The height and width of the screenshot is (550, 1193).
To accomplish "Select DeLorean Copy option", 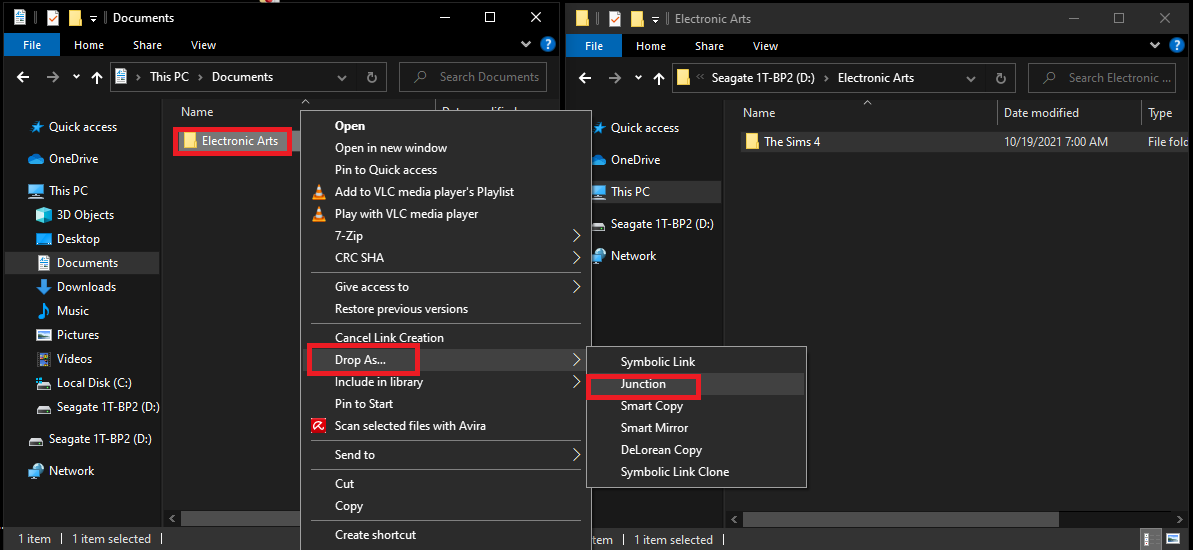I will [661, 450].
